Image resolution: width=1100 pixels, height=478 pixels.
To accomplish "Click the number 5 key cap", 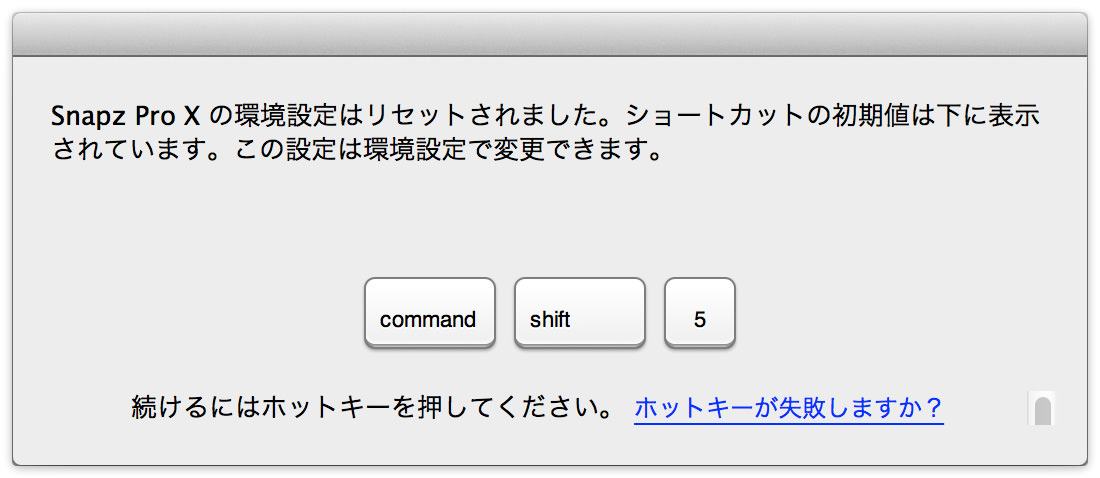I will (x=700, y=312).
